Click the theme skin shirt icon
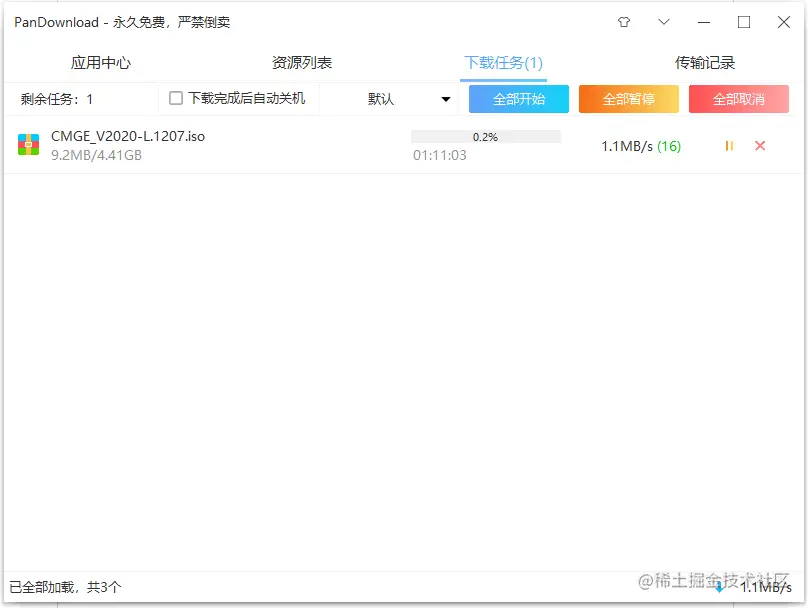The image size is (808, 608). tap(623, 21)
